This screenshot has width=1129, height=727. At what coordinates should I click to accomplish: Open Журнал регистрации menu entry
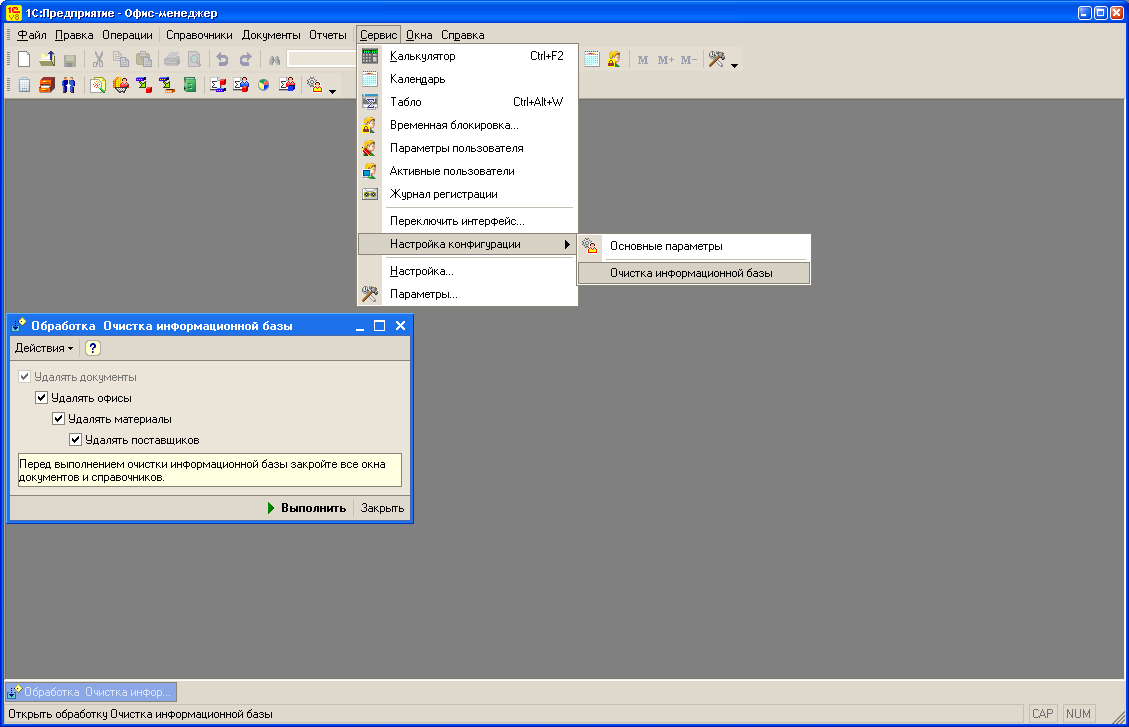tap(467, 194)
